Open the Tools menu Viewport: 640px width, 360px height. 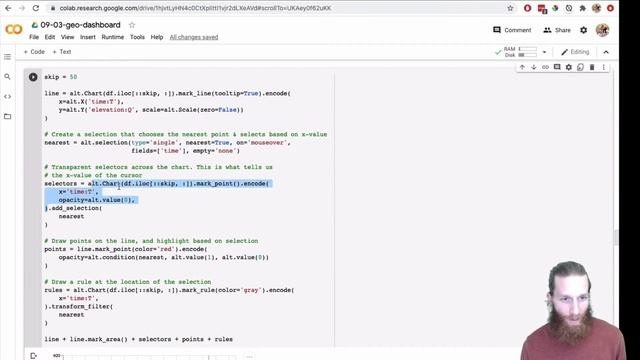(x=137, y=37)
